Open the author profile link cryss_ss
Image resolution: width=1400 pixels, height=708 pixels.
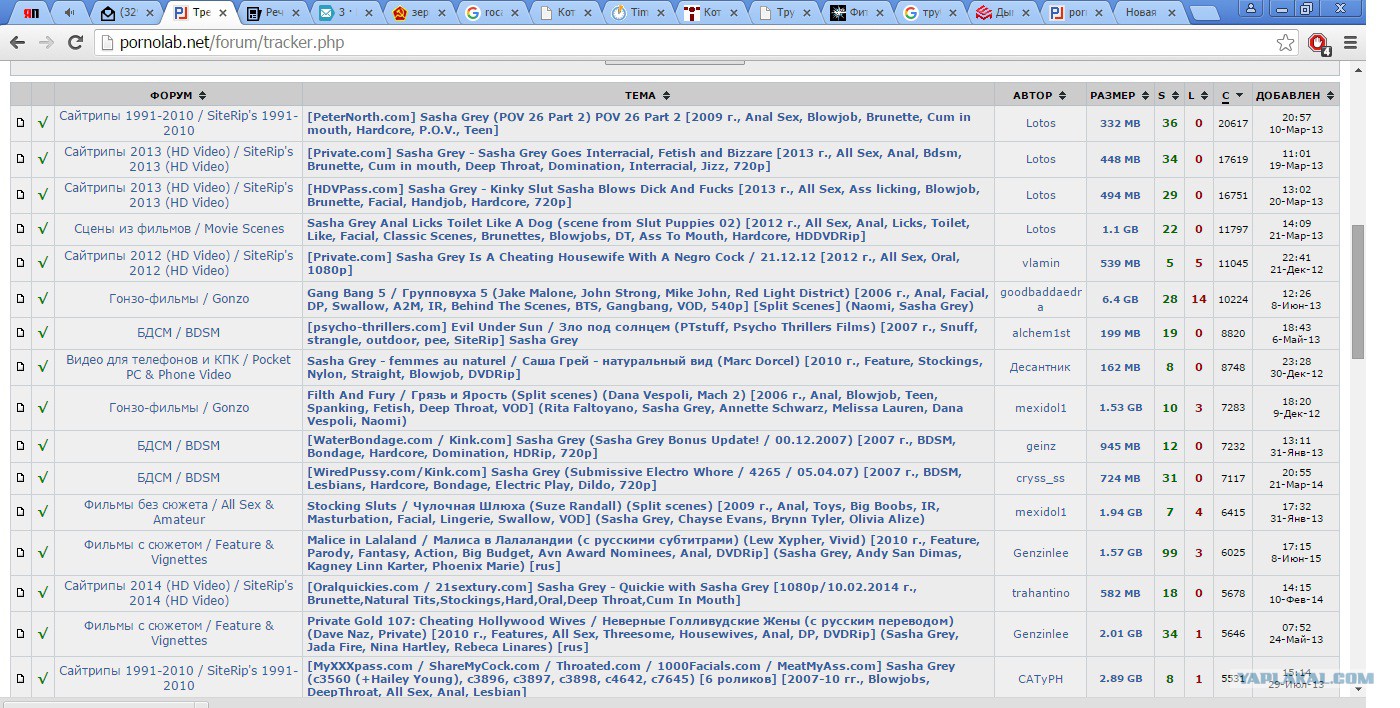1040,478
